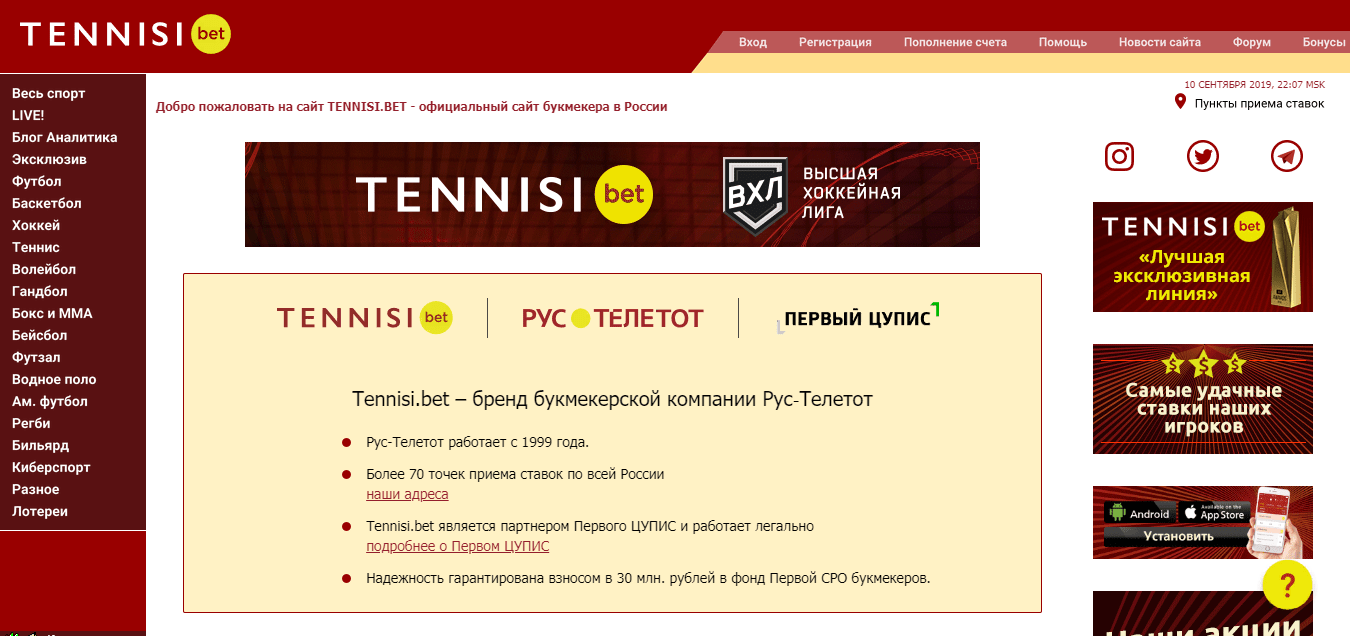
Task: Open Блог Аналитика in the sidebar
Action: (65, 137)
